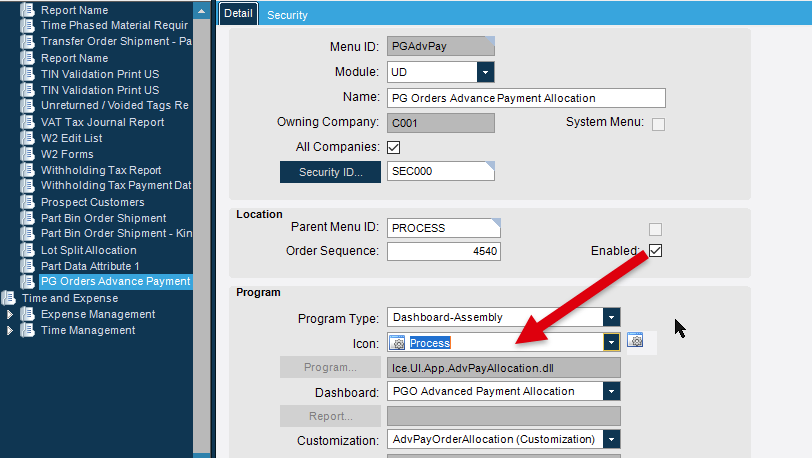Click the Time Management menu icon
This screenshot has width=812, height=458.
click(x=27, y=330)
